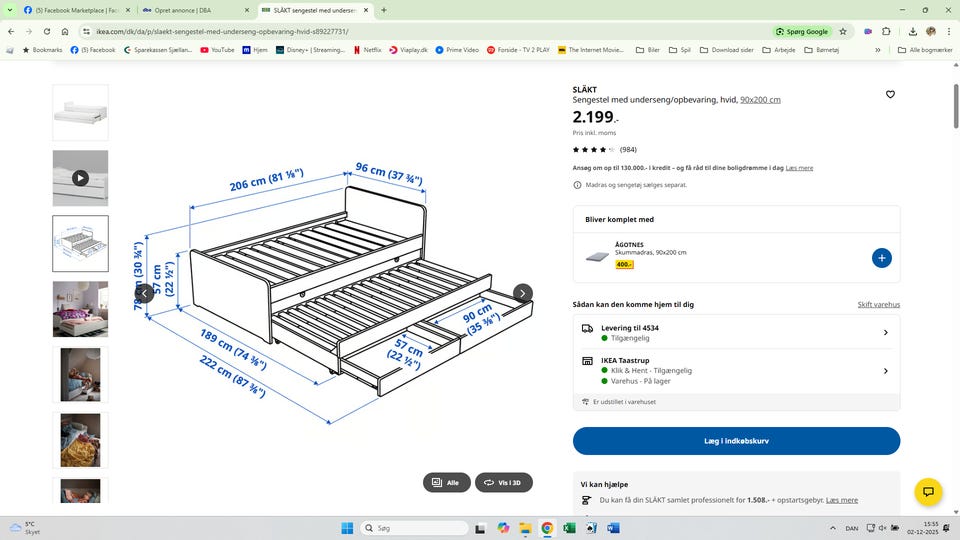Expand IKEA Taastrup store pickup details
The image size is (960, 540).
click(737, 370)
